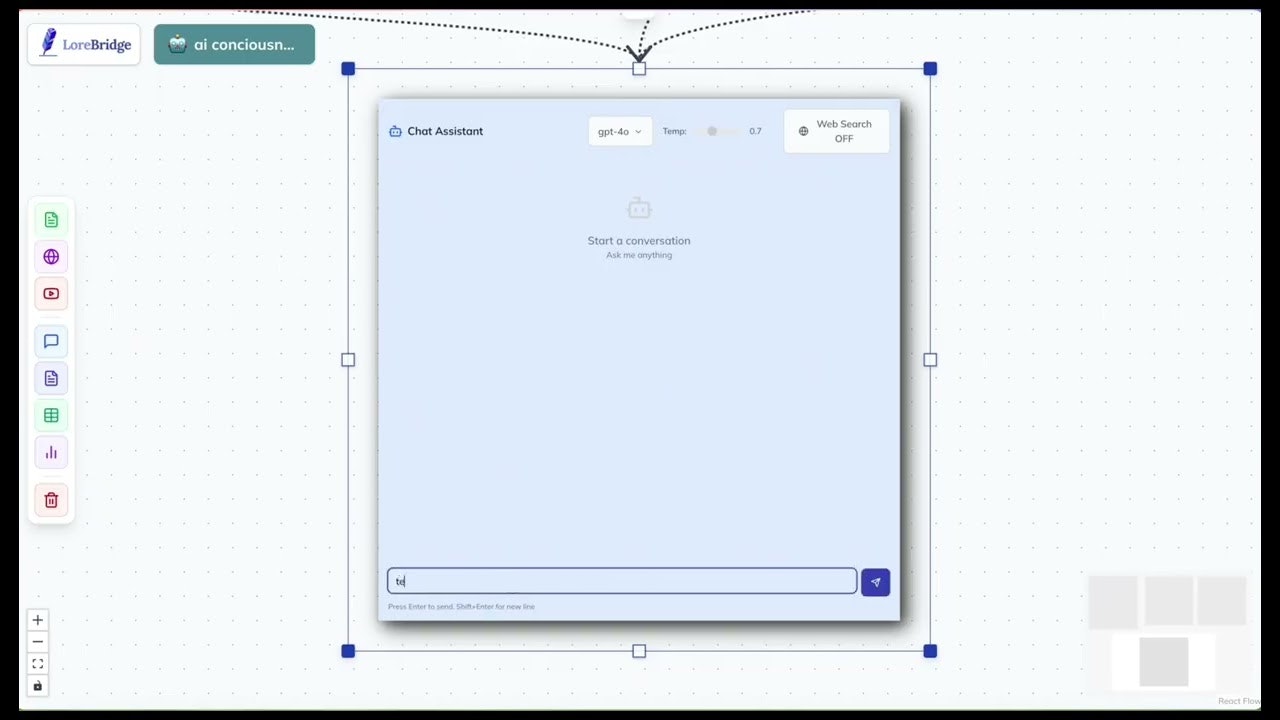Add a table grid node from sidebar

51,415
